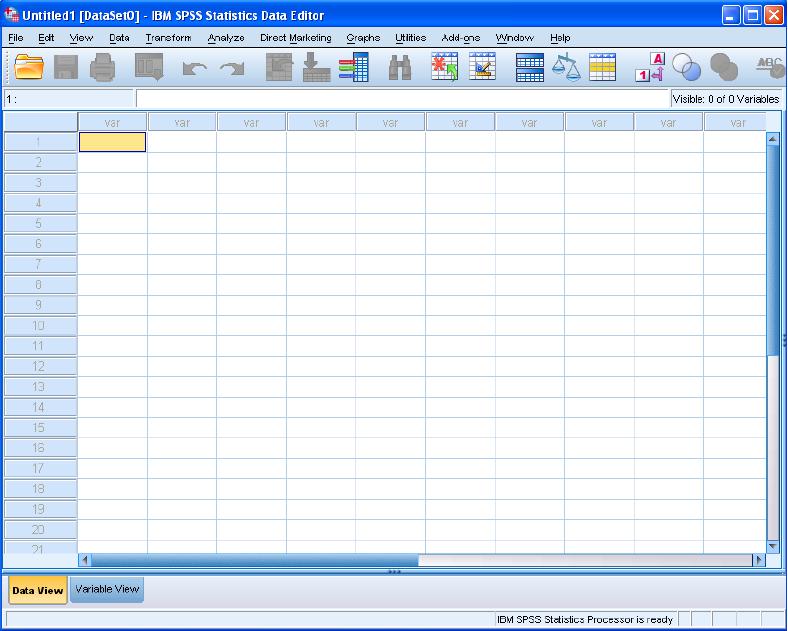Screen dimensions: 788x631
Task: Click the cell editor input field
Action: pos(402,98)
